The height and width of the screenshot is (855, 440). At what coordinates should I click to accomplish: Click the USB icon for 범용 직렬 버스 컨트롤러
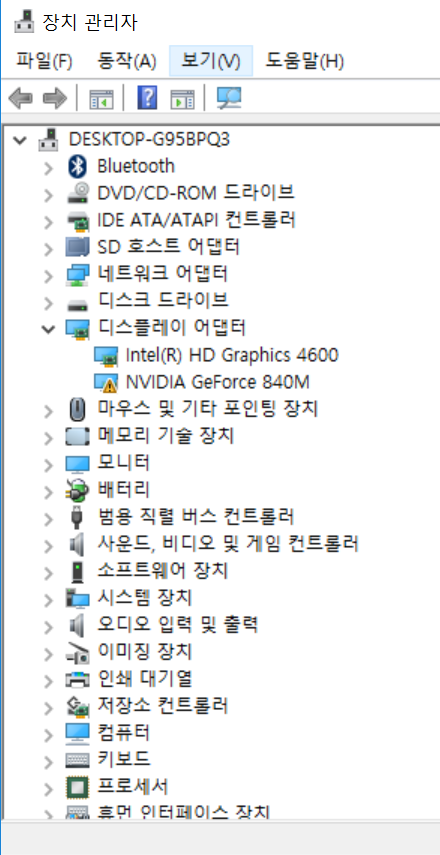click(x=78, y=517)
